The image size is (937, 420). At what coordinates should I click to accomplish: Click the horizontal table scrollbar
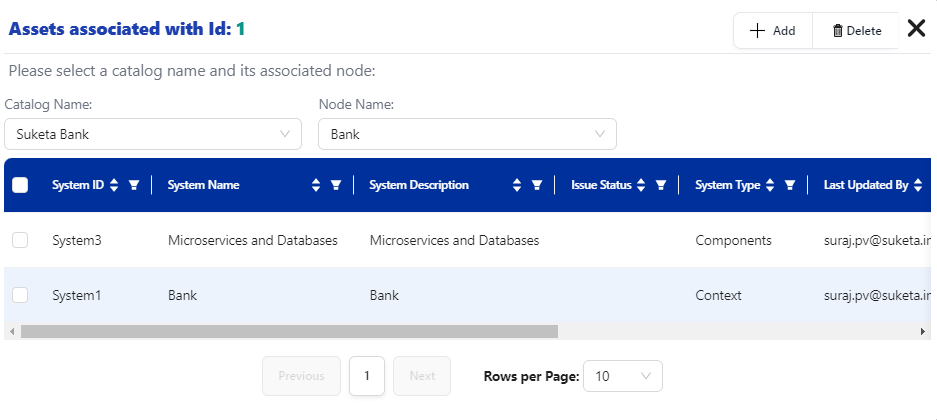[289, 331]
